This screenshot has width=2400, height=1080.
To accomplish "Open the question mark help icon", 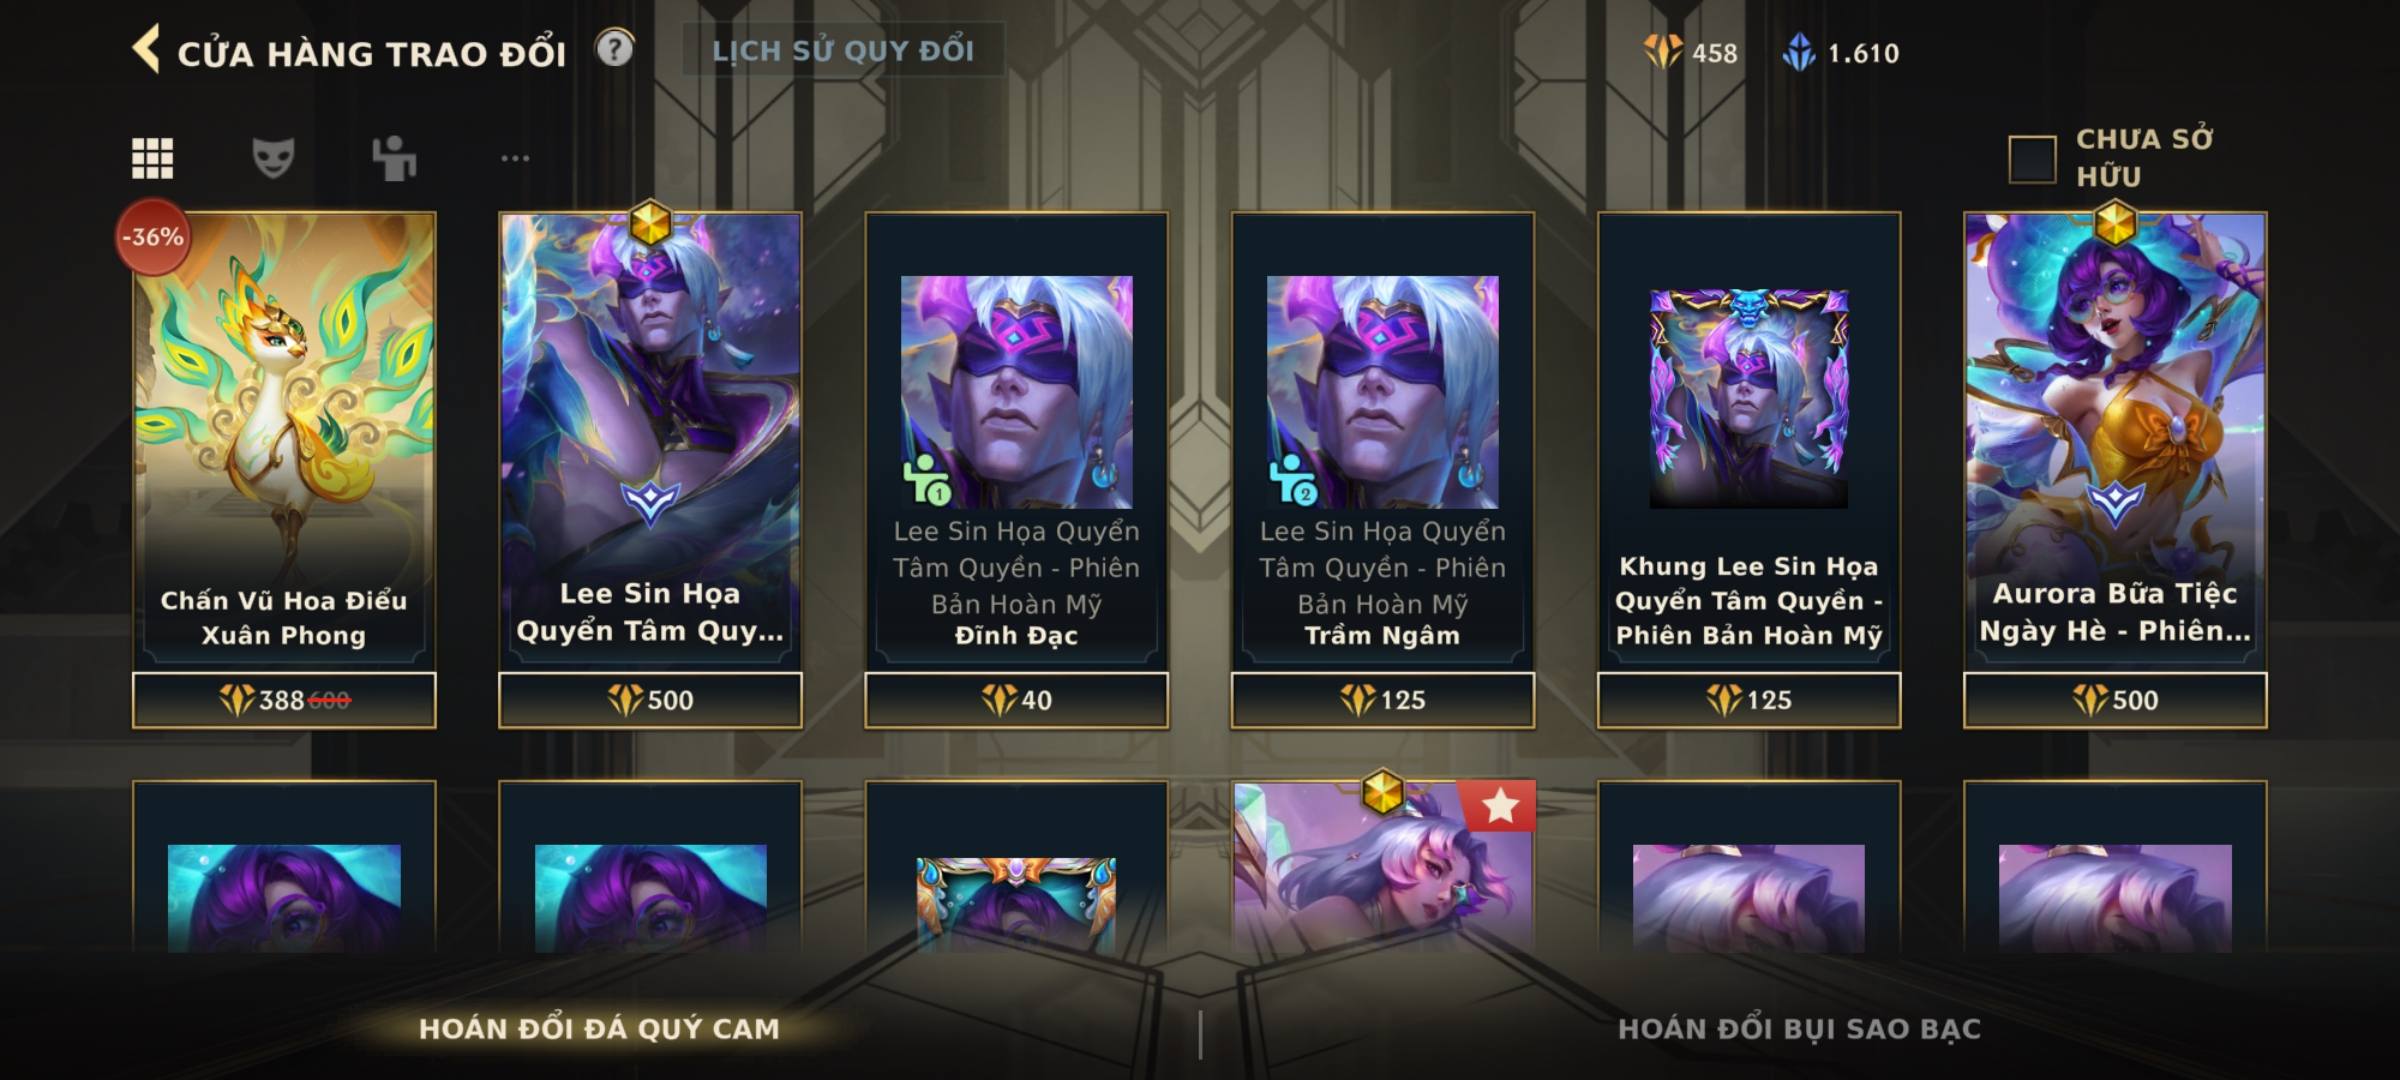I will (615, 48).
